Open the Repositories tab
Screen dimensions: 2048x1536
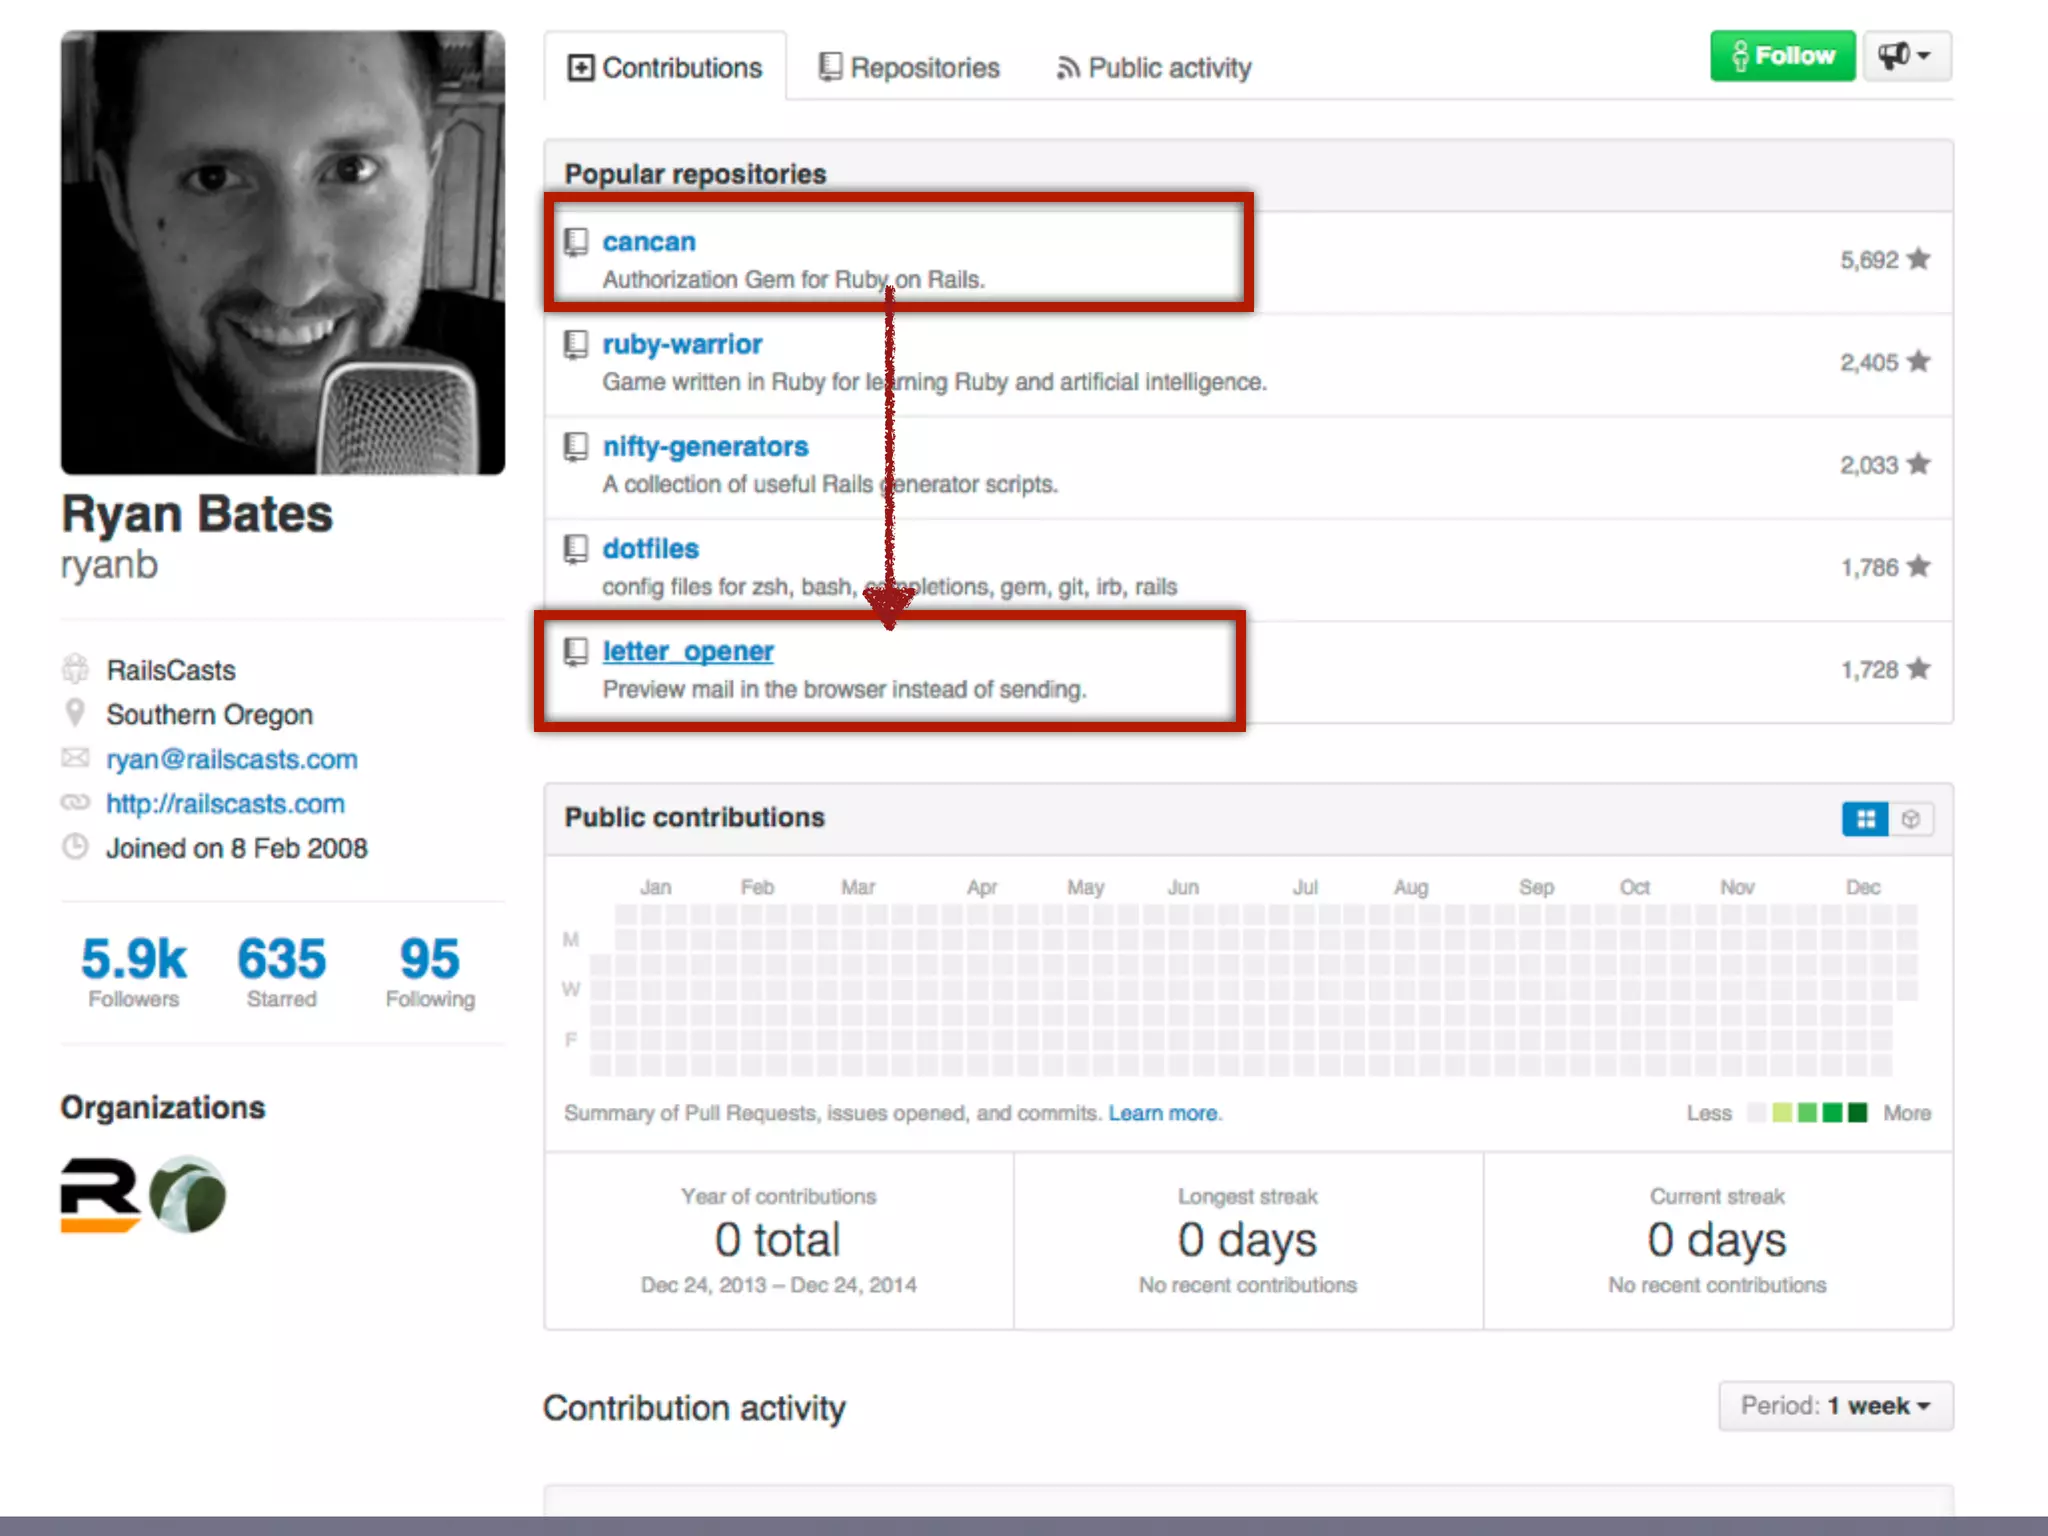tap(909, 68)
